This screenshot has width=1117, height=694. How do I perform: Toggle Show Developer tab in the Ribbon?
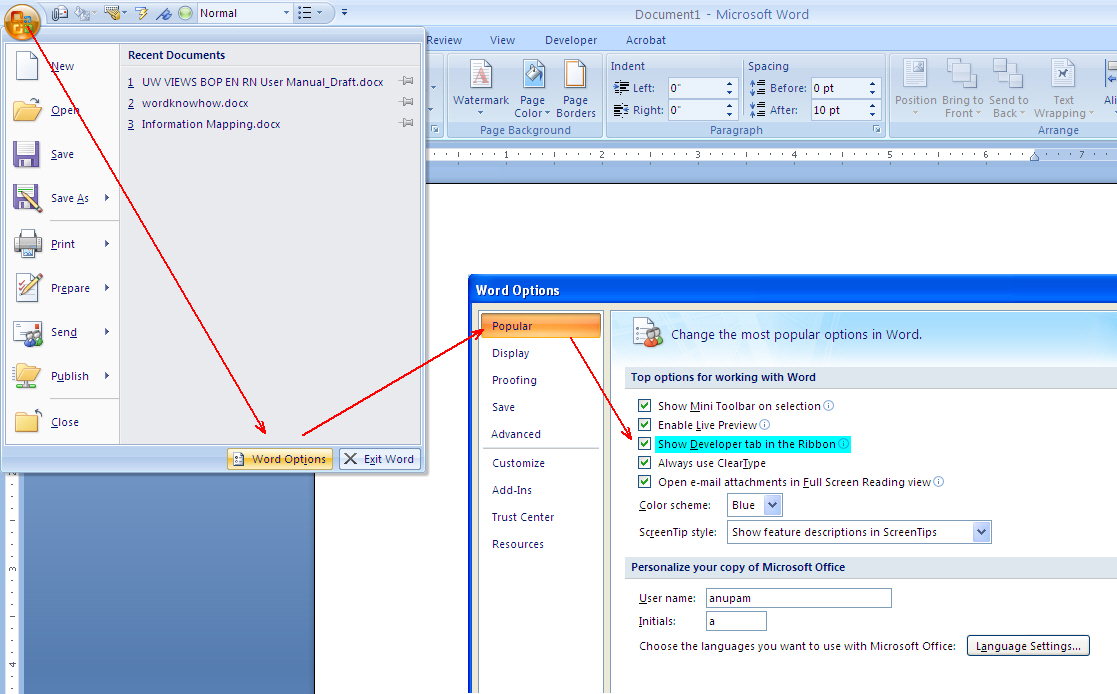[645, 444]
